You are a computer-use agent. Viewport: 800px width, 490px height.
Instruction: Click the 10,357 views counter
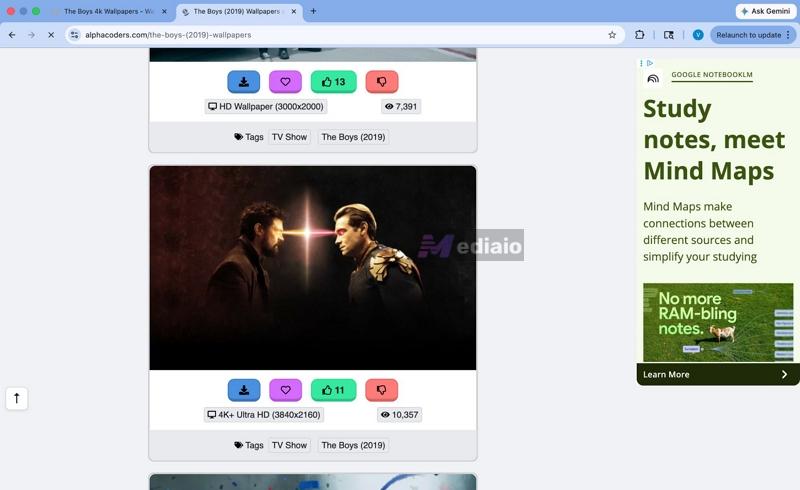tap(399, 414)
